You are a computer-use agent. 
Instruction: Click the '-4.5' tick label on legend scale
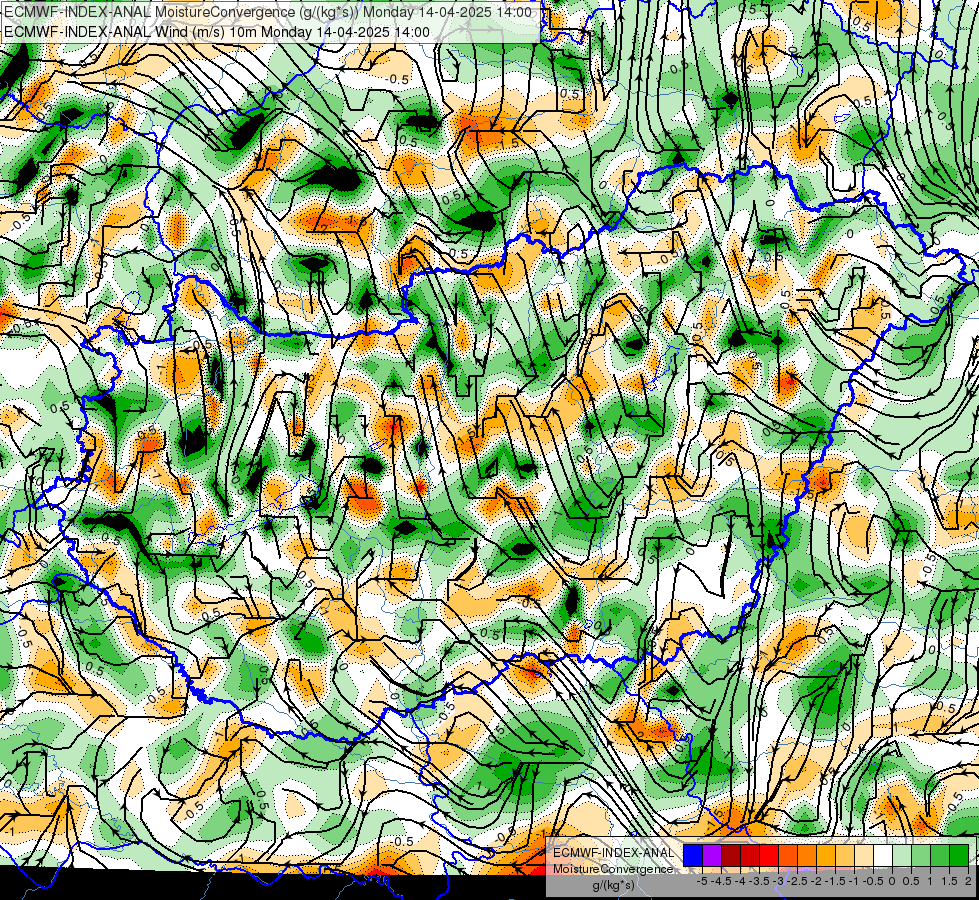pos(721,881)
